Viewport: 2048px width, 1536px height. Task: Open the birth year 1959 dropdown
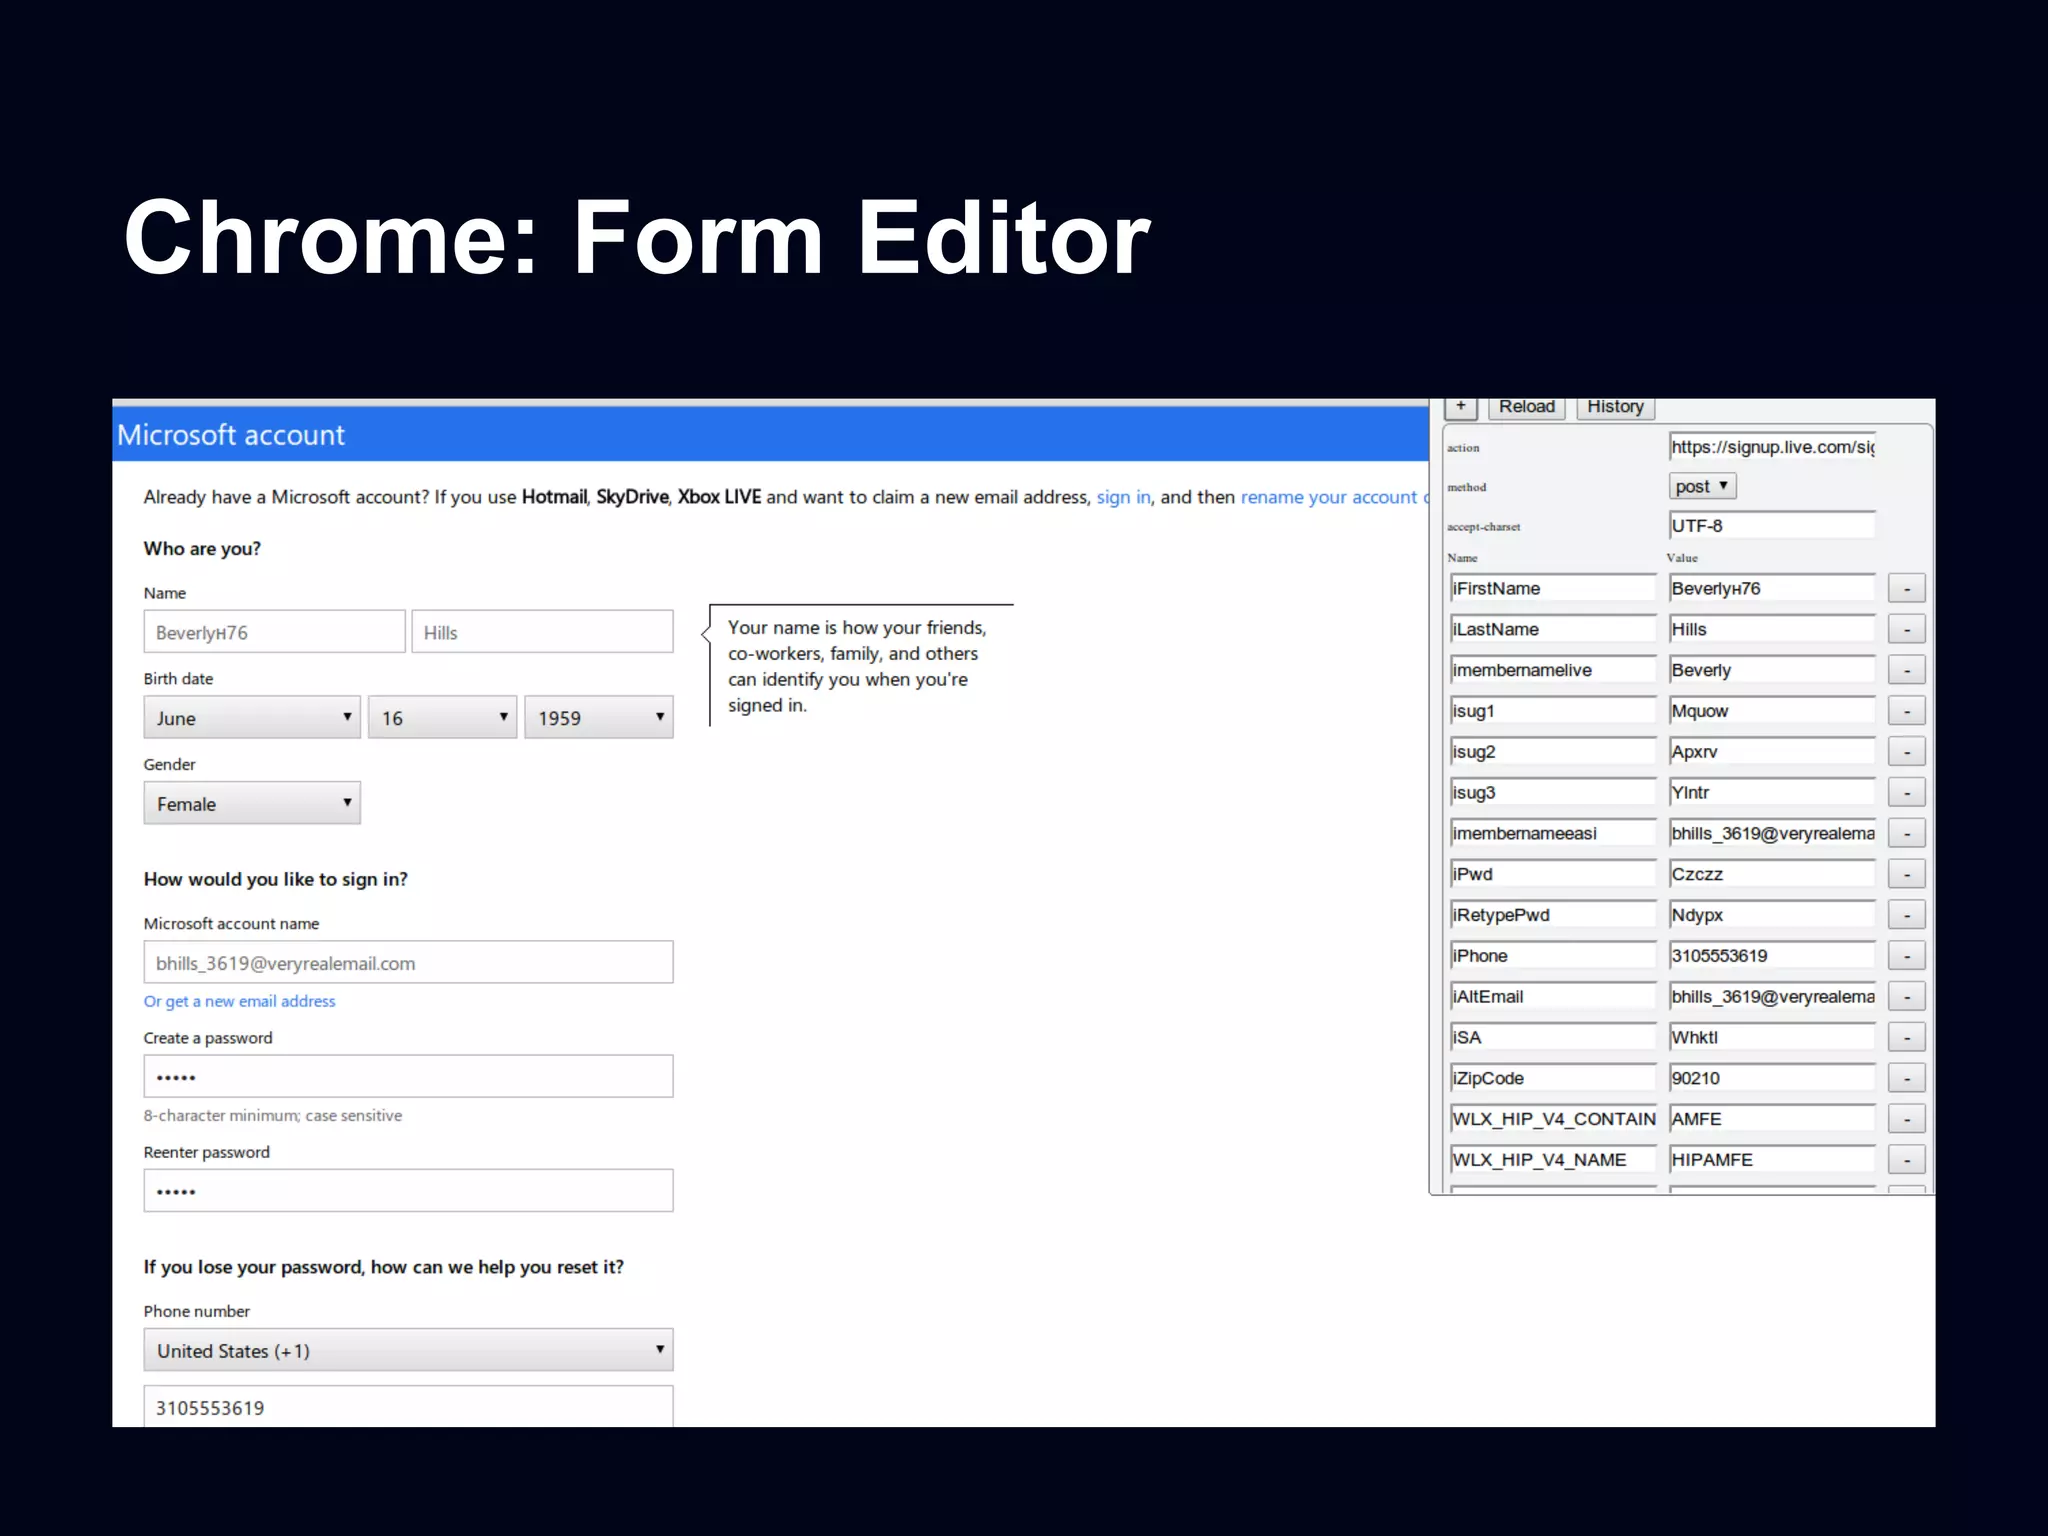[x=599, y=717]
